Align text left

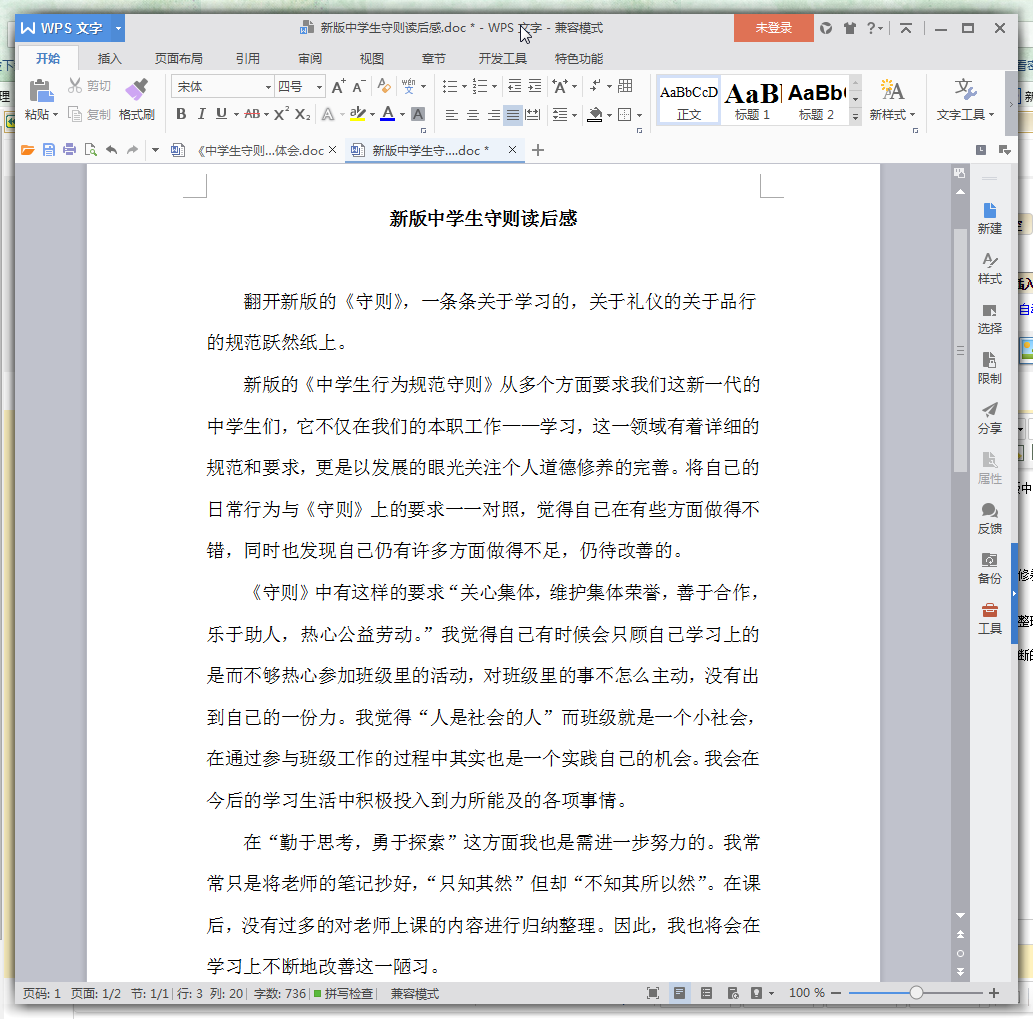(x=451, y=115)
